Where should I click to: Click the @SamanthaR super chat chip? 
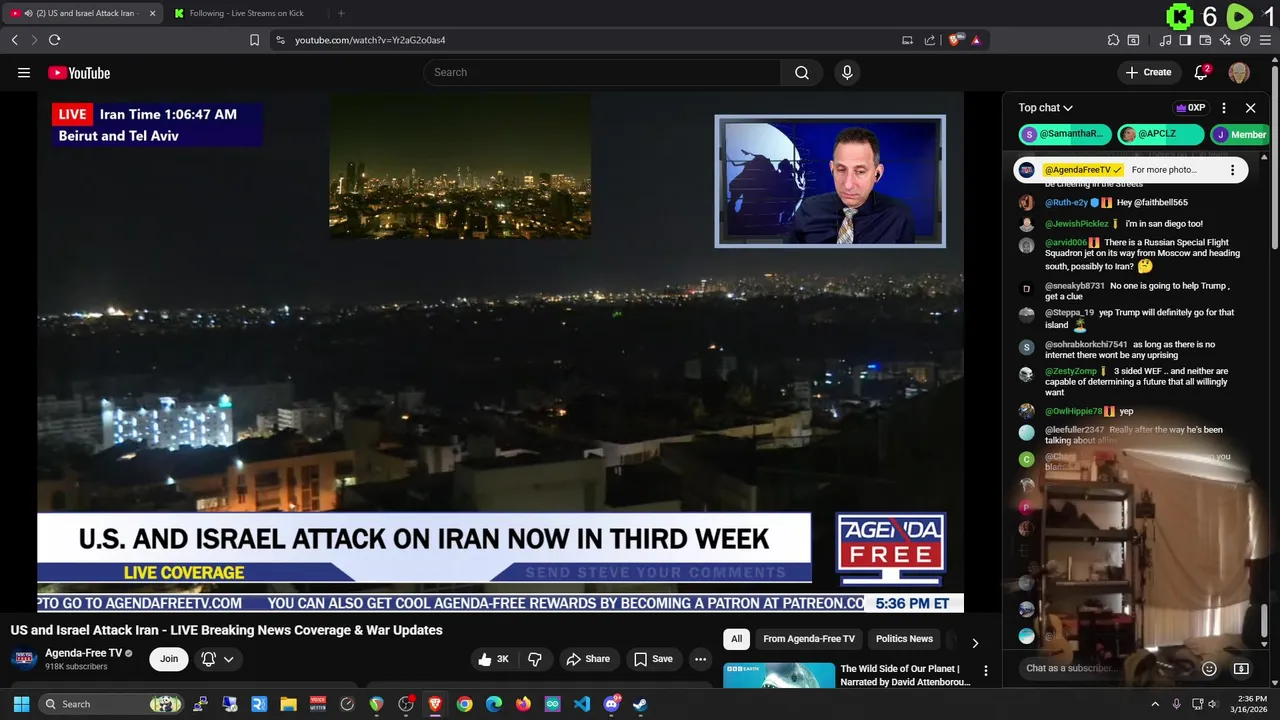point(1065,134)
